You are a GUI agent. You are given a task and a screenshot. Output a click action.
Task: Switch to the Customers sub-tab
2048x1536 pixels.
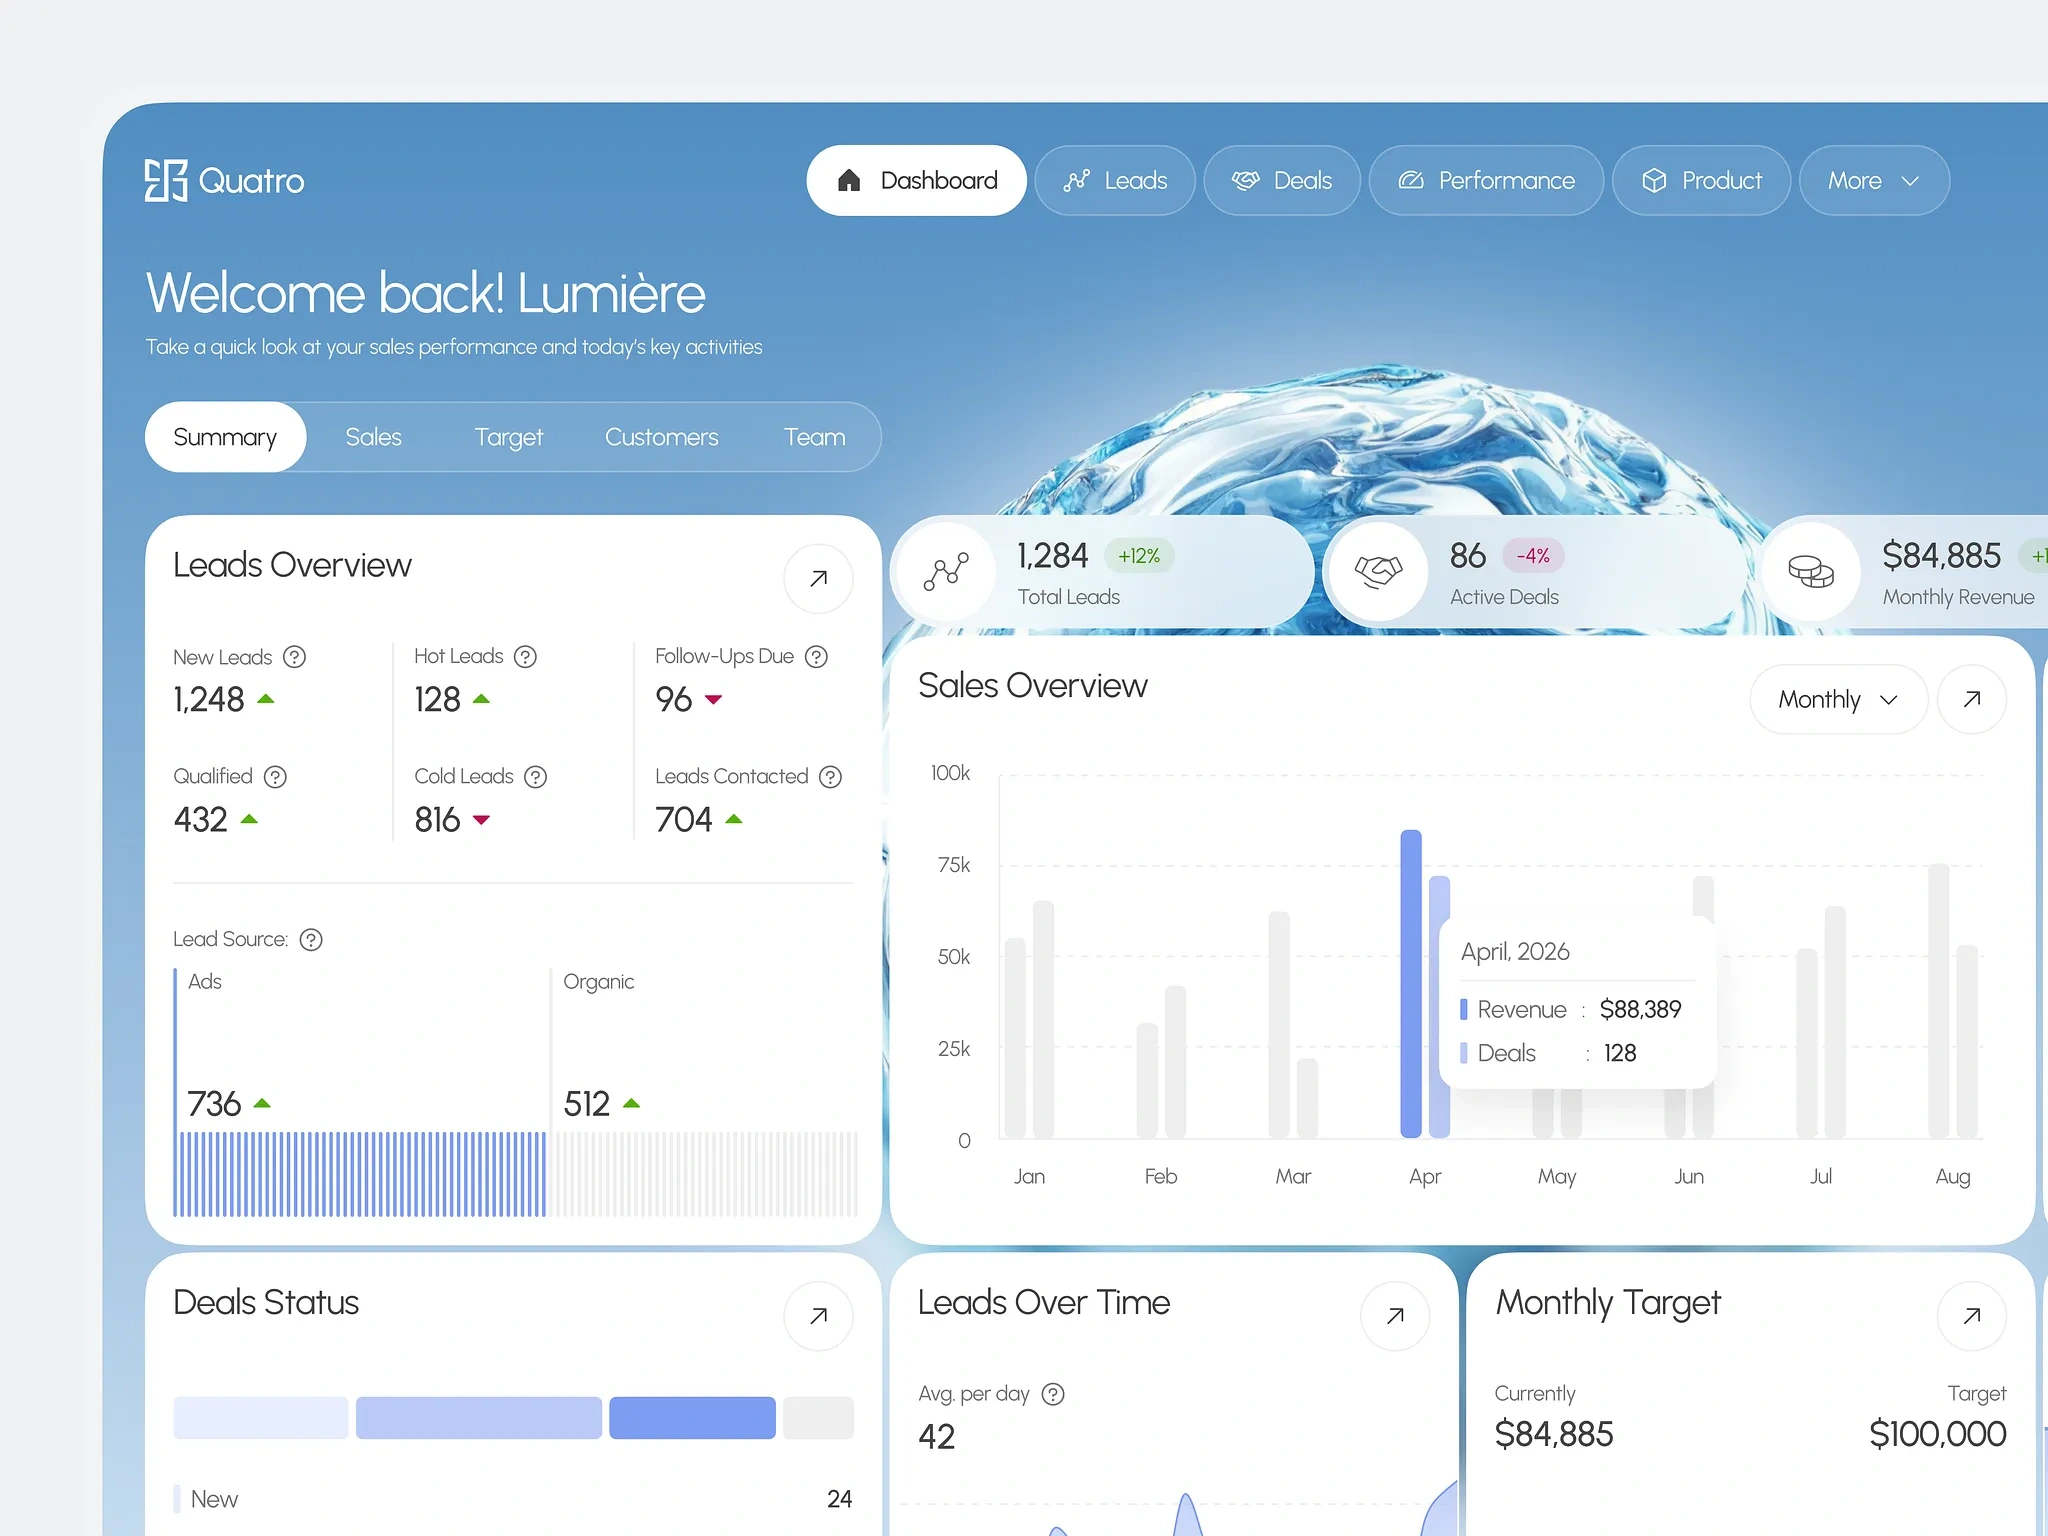coord(661,437)
